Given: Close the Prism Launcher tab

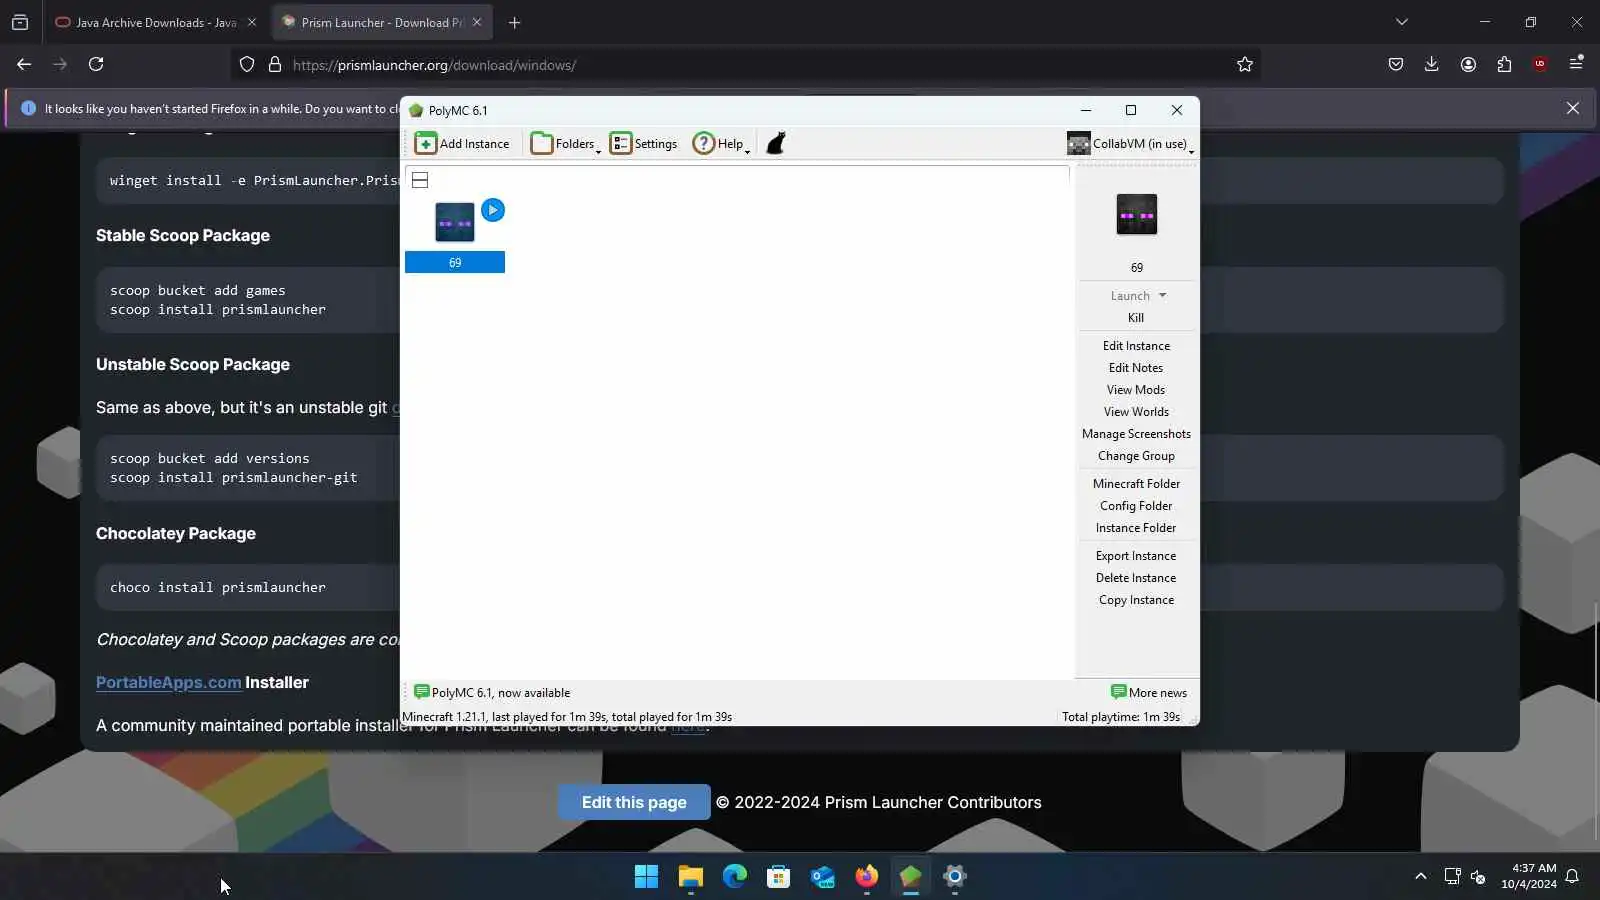Looking at the screenshot, I should click(x=477, y=22).
